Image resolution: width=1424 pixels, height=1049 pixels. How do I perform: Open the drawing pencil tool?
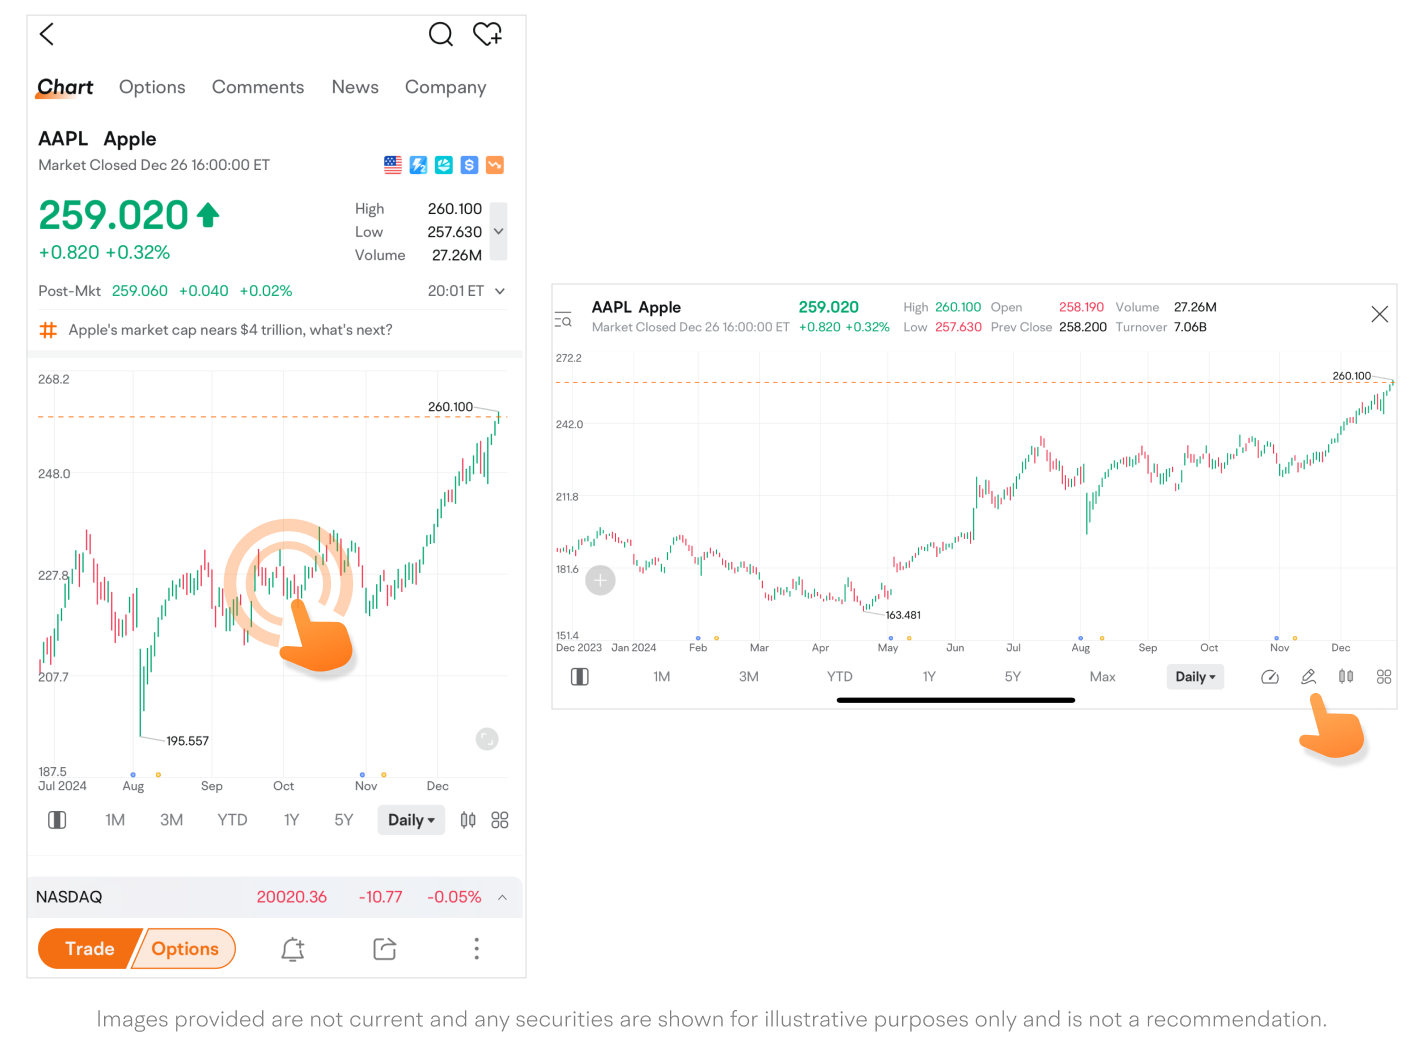[1308, 677]
